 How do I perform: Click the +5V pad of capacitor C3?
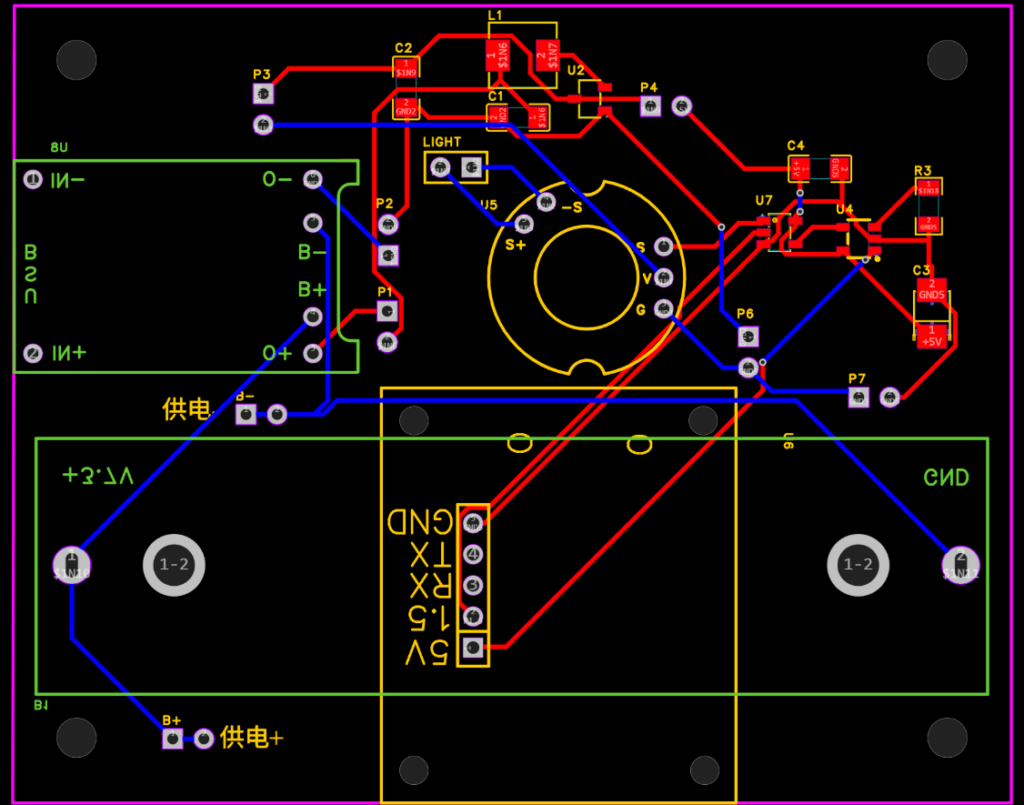point(932,336)
